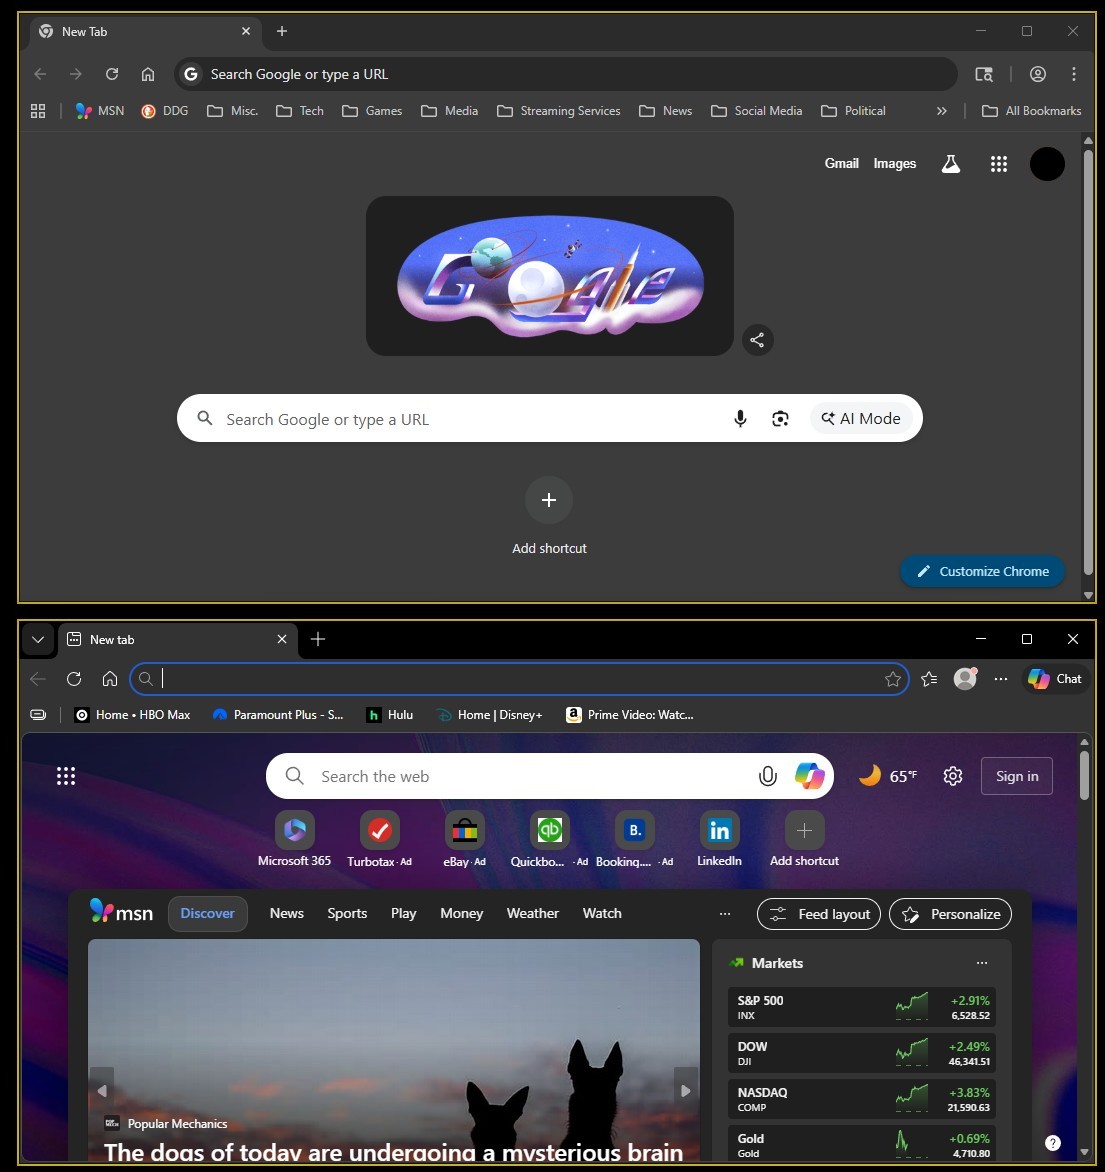
Task: Open the MSN app launcher grid
Action: 66,776
